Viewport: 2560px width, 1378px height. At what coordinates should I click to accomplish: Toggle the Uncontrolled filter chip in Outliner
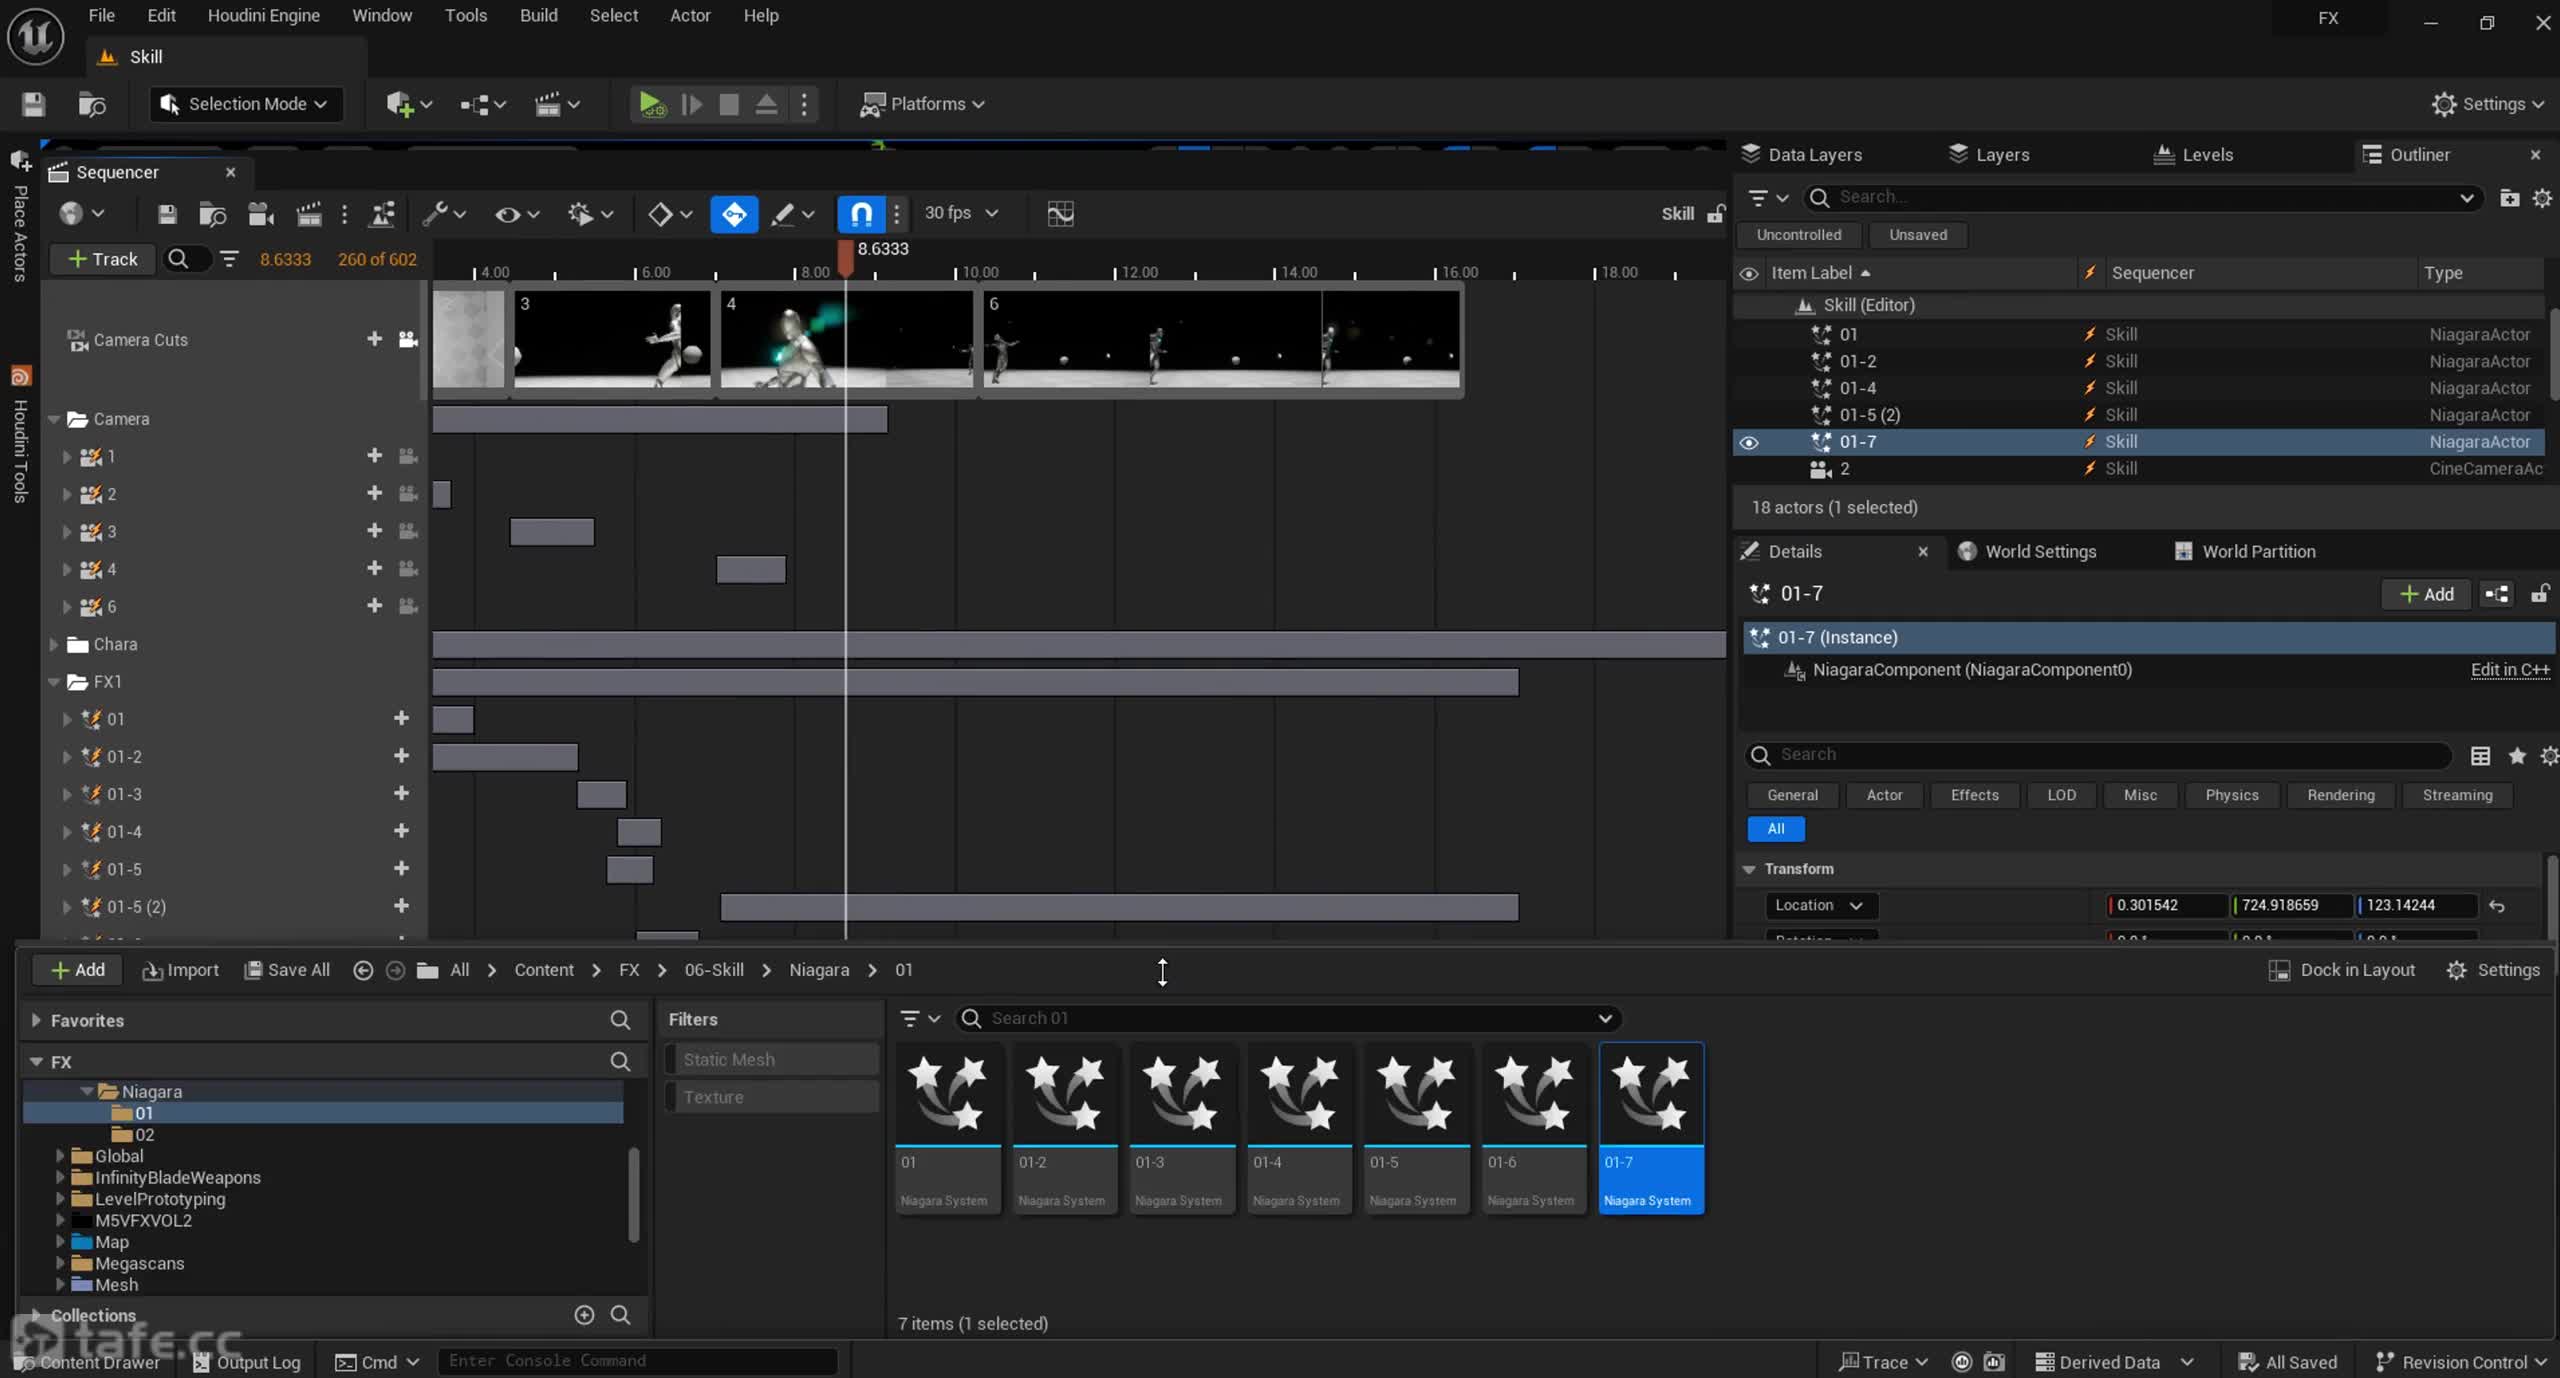point(1798,235)
